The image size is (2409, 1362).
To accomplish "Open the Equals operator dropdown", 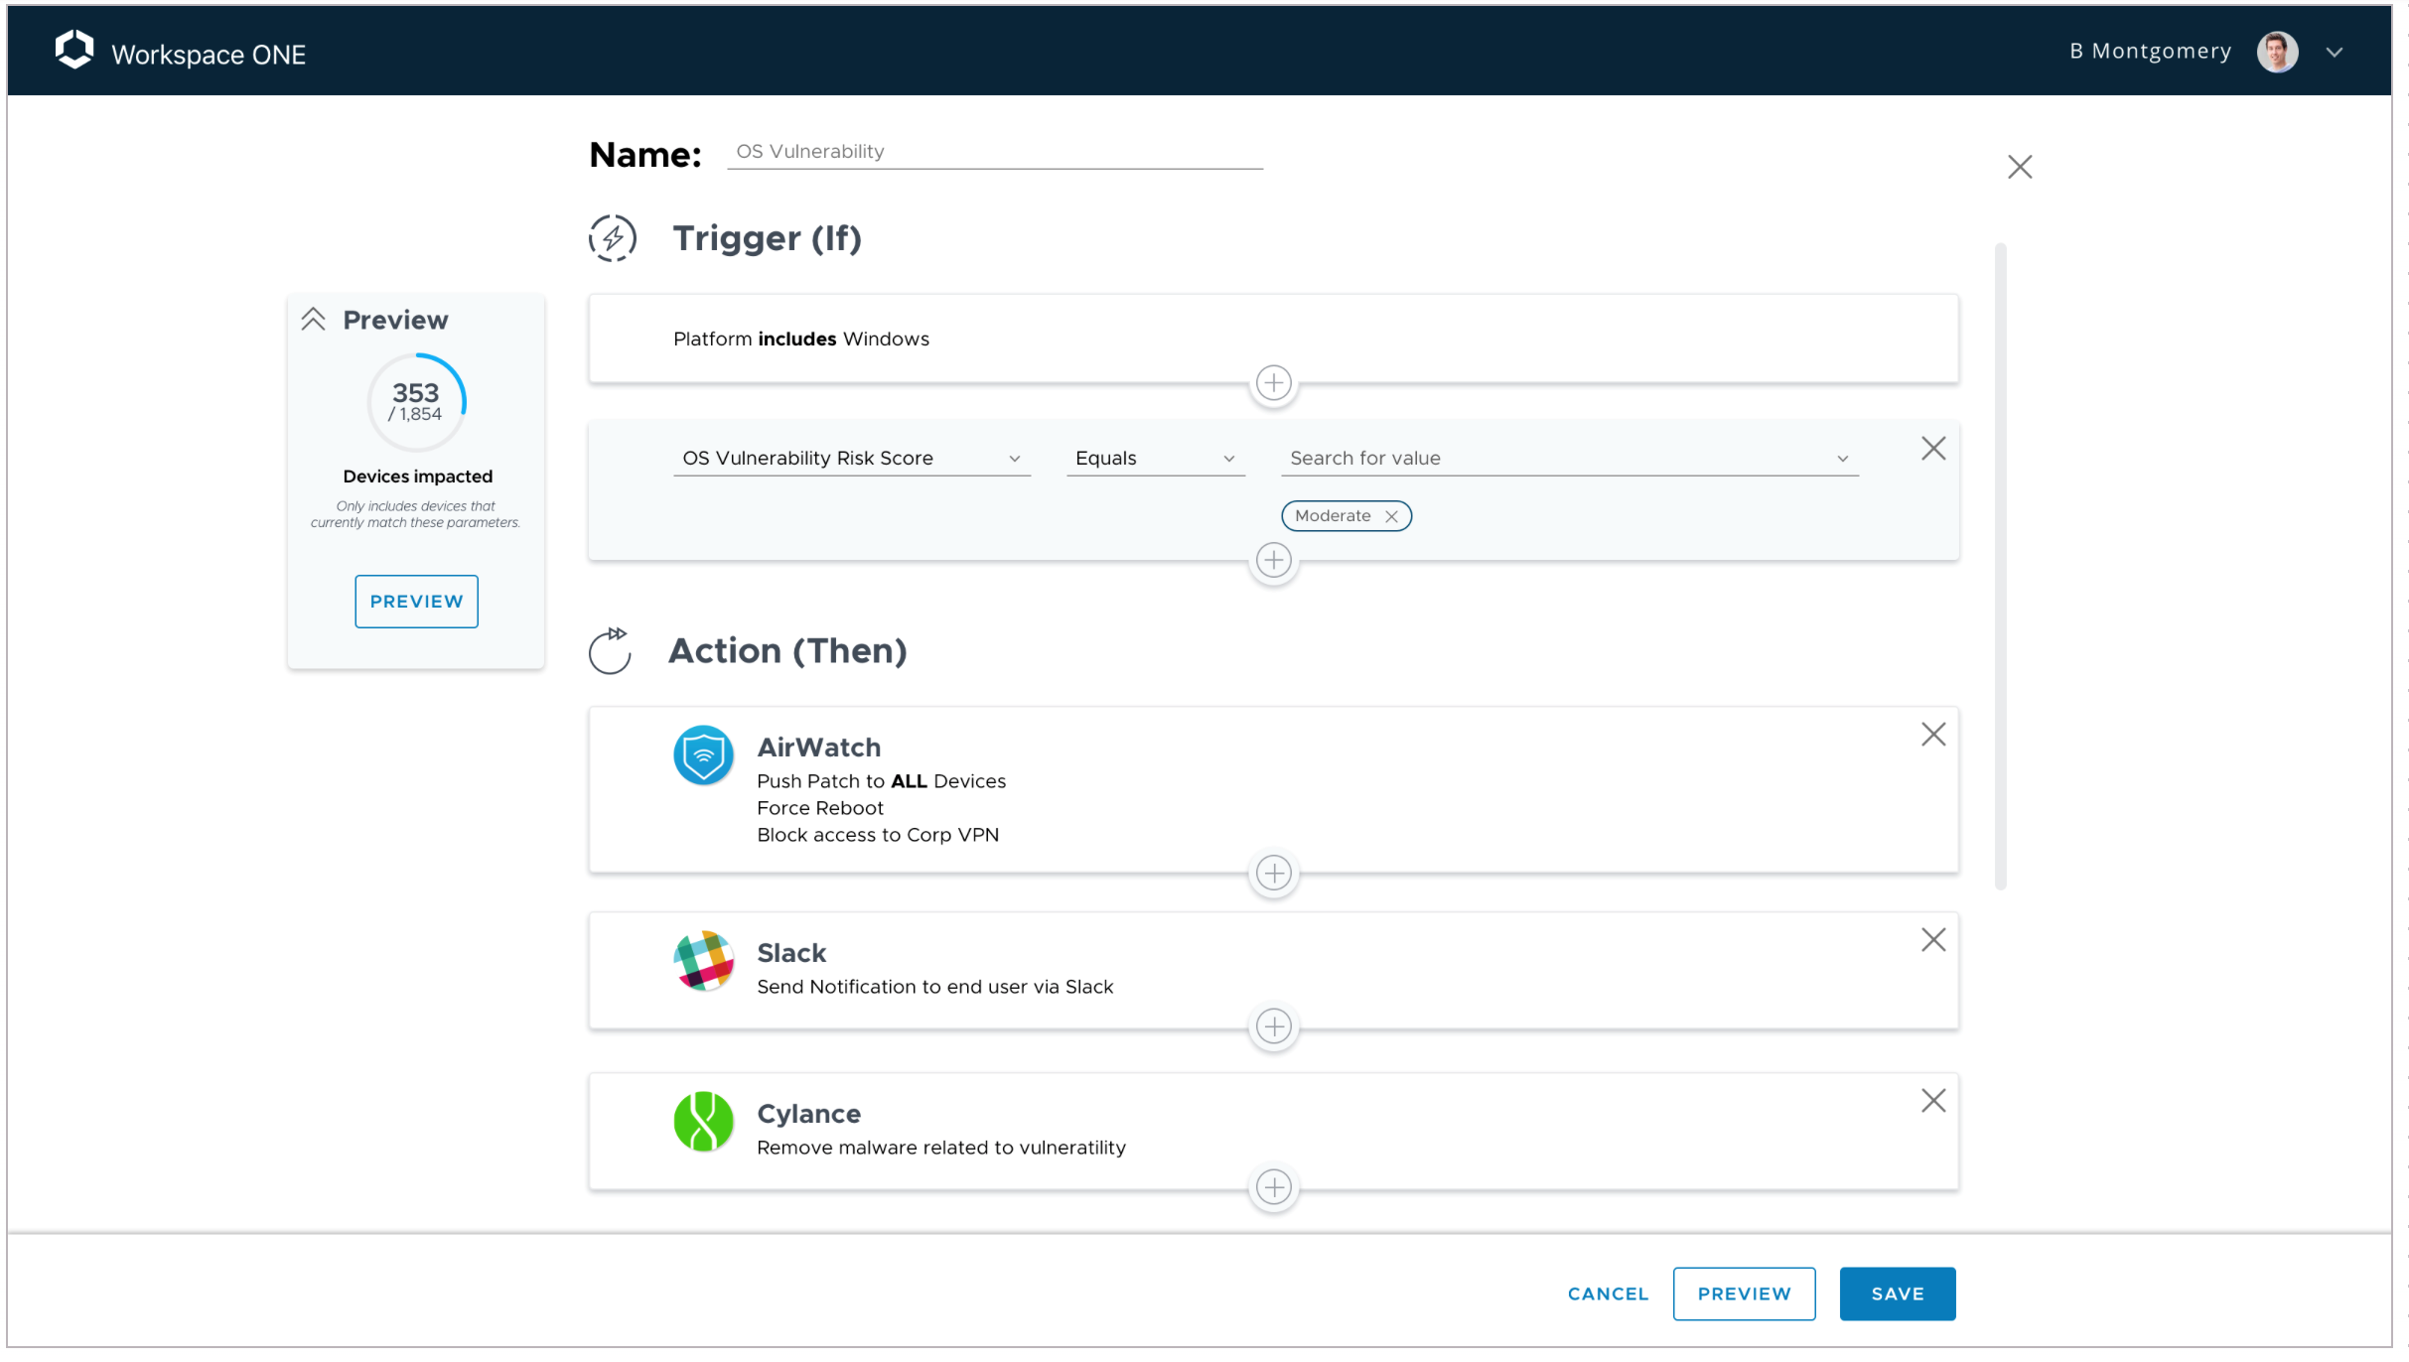I will pos(1155,458).
